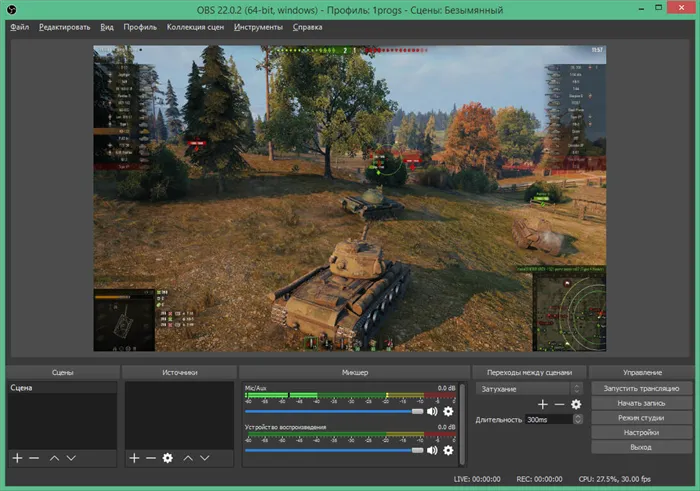Add a new source with the plus icon

tap(134, 458)
